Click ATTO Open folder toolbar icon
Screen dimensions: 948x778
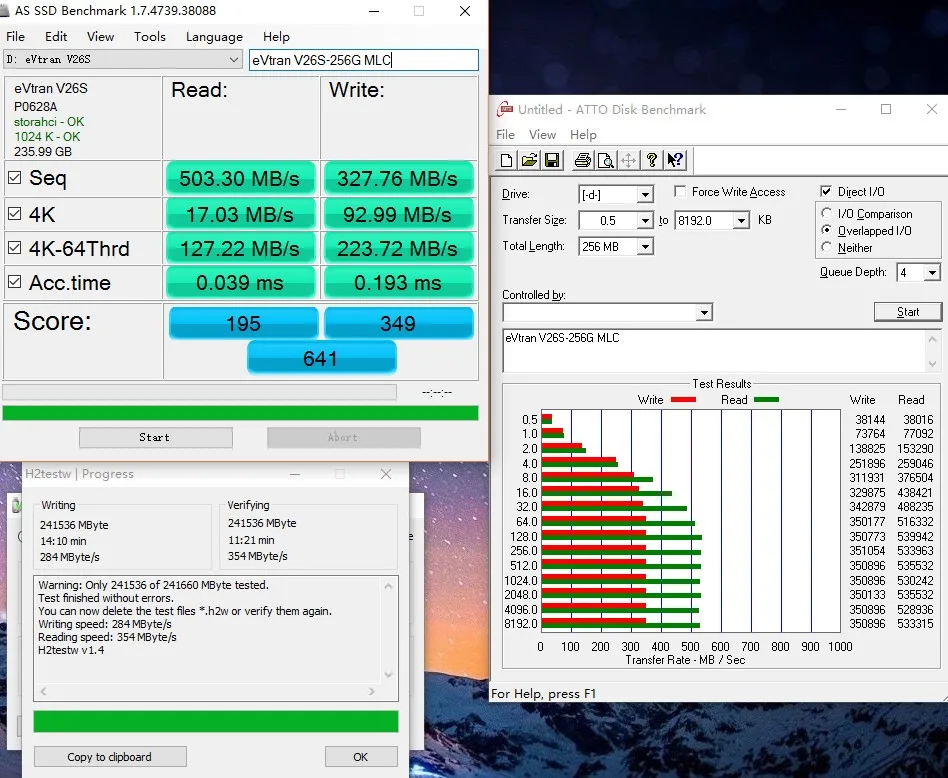pyautogui.click(x=529, y=160)
